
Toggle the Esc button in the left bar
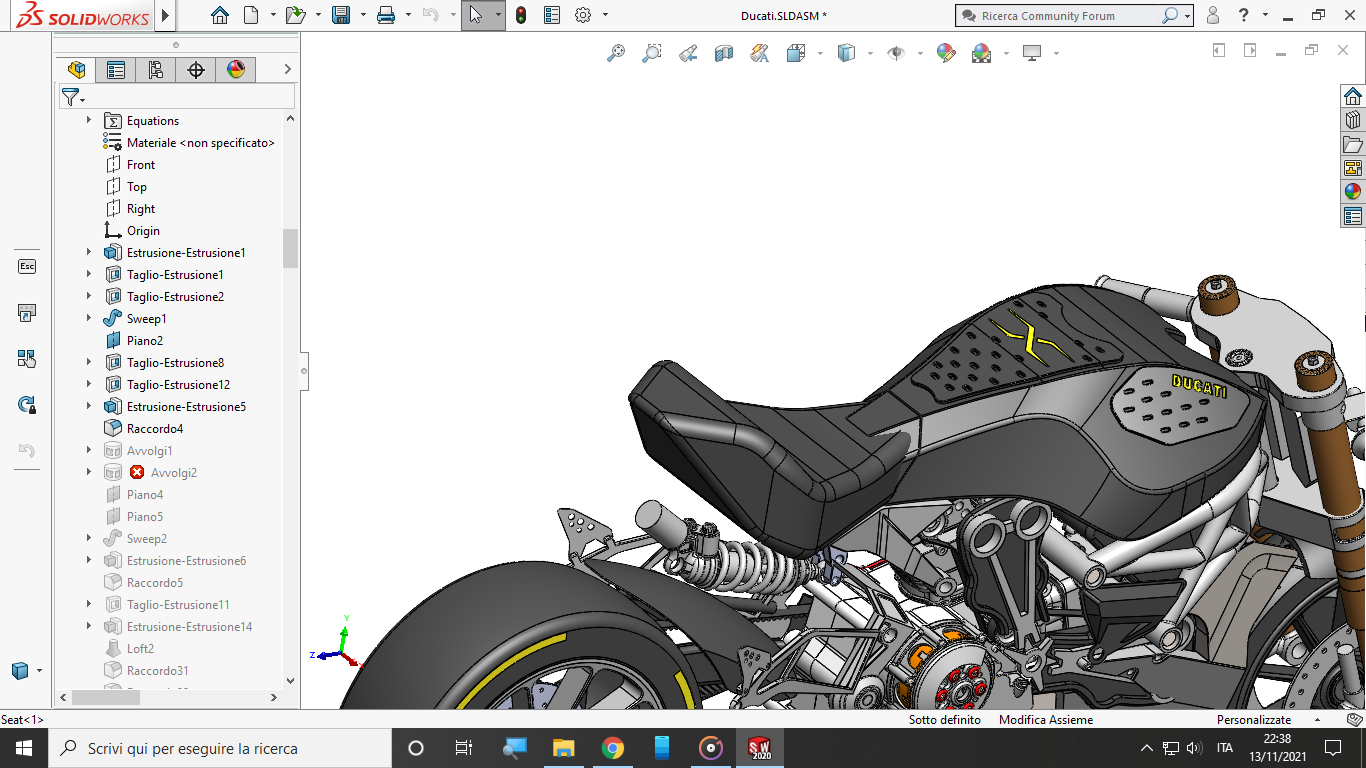coord(27,266)
